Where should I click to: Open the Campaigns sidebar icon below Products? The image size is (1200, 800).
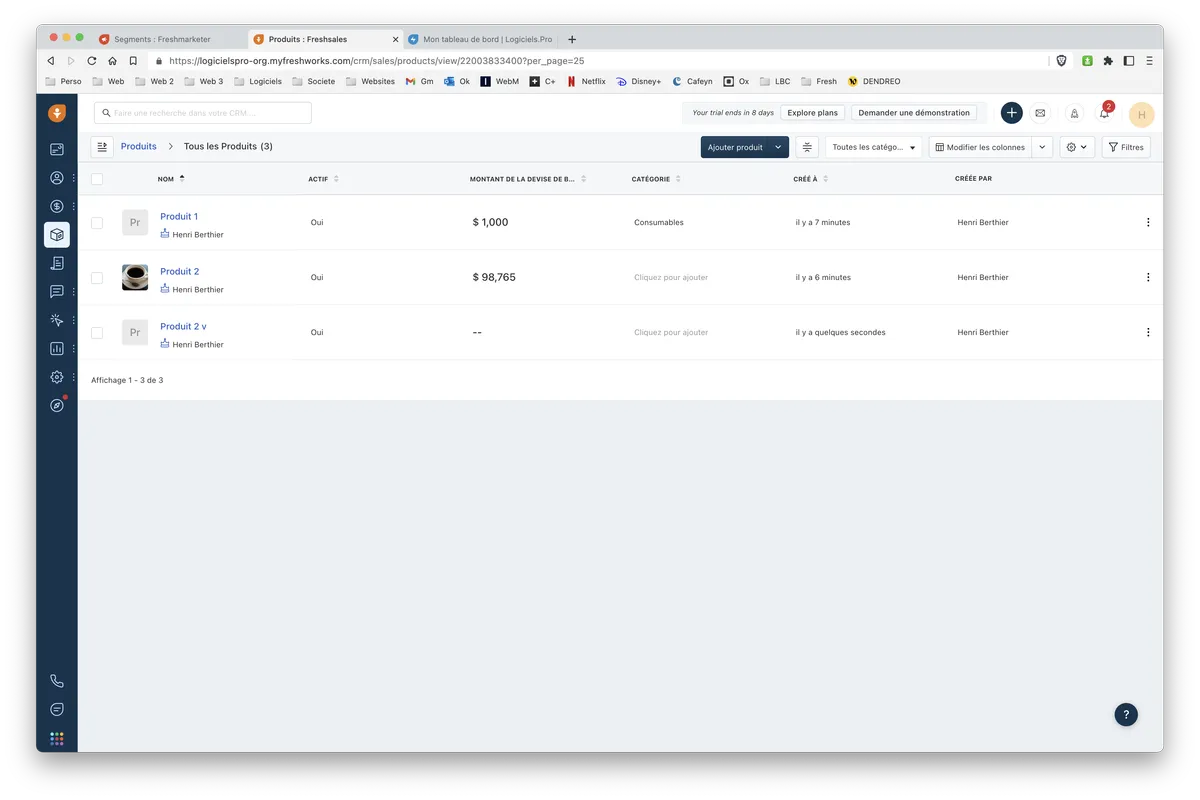57,263
